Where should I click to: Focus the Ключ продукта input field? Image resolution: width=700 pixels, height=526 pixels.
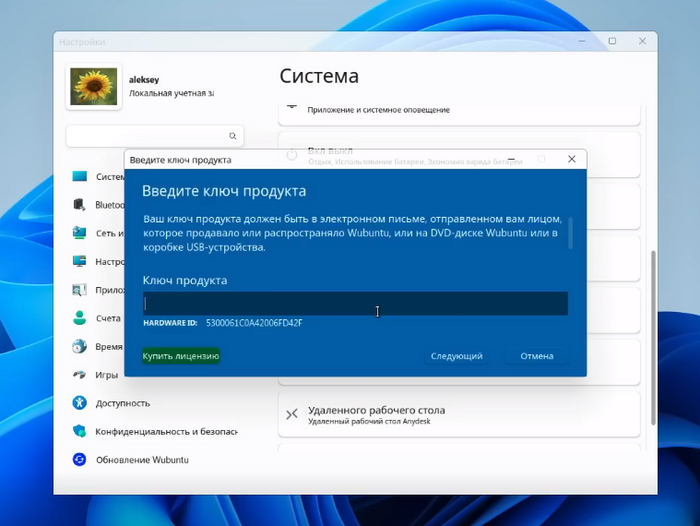click(x=355, y=303)
